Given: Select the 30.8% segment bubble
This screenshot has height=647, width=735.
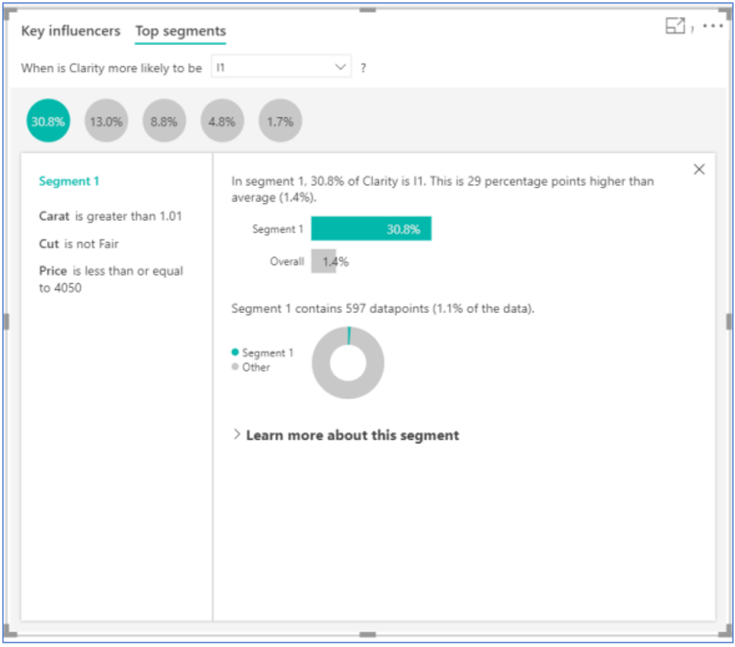Looking at the screenshot, I should pos(48,121).
